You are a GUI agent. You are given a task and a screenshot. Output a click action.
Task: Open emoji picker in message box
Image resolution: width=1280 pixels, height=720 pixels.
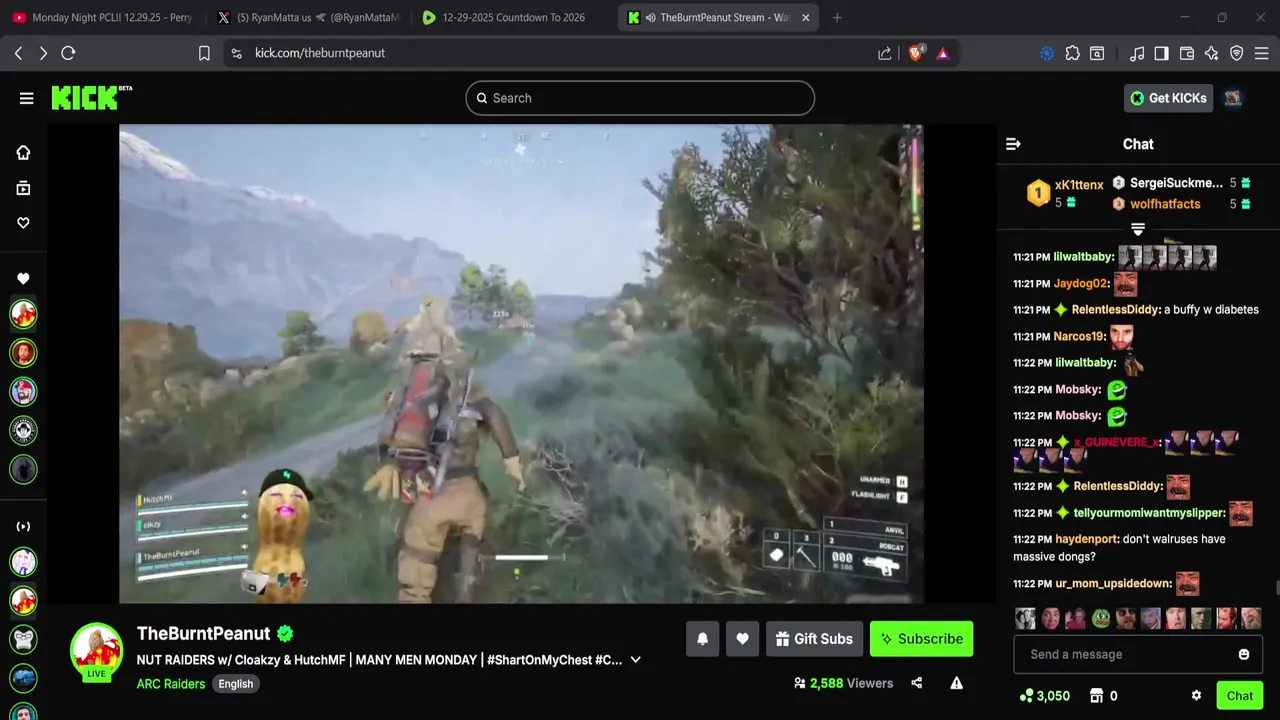pos(1244,654)
